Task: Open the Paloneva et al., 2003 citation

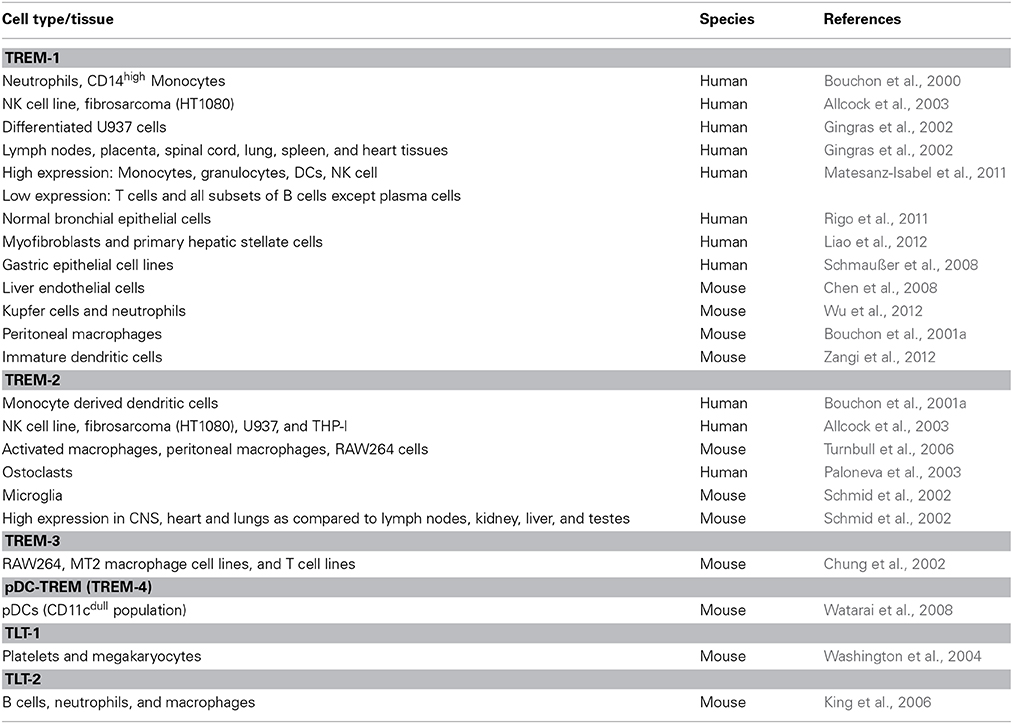Action: pyautogui.click(x=892, y=473)
